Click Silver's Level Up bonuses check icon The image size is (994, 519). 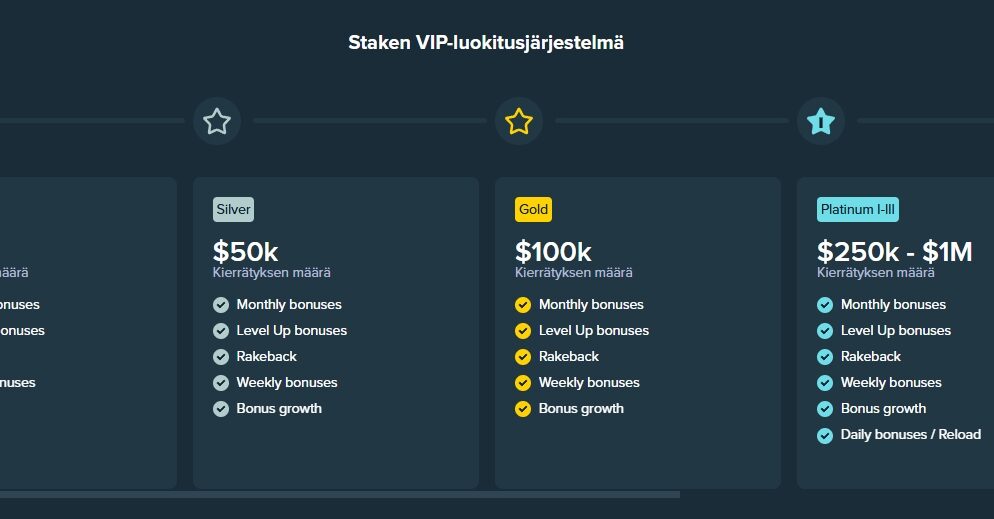[221, 331]
